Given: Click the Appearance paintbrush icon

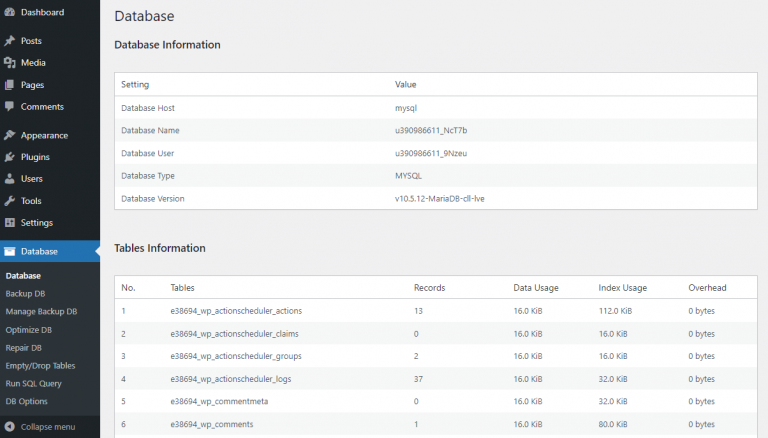Looking at the screenshot, I should (x=10, y=135).
